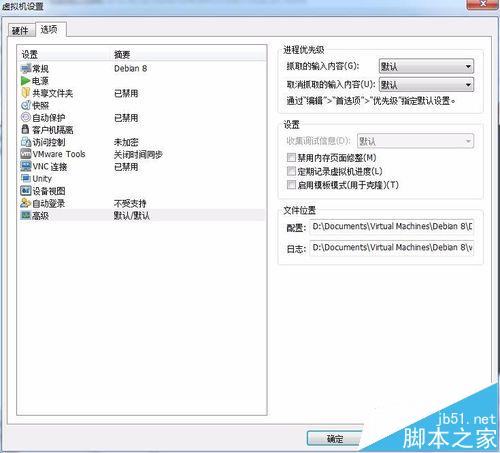Check 启用模板模式(用于克隆)(T) option

click(291, 185)
